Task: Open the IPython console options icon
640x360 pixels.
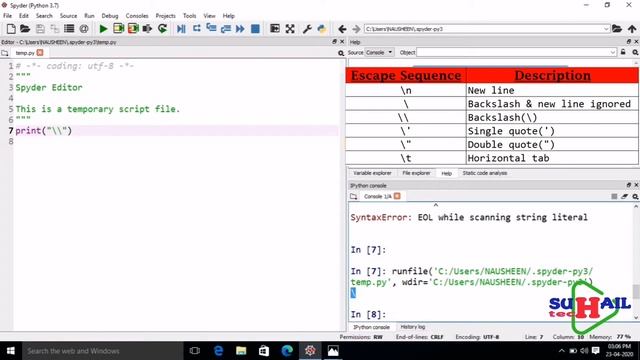Action: point(635,196)
